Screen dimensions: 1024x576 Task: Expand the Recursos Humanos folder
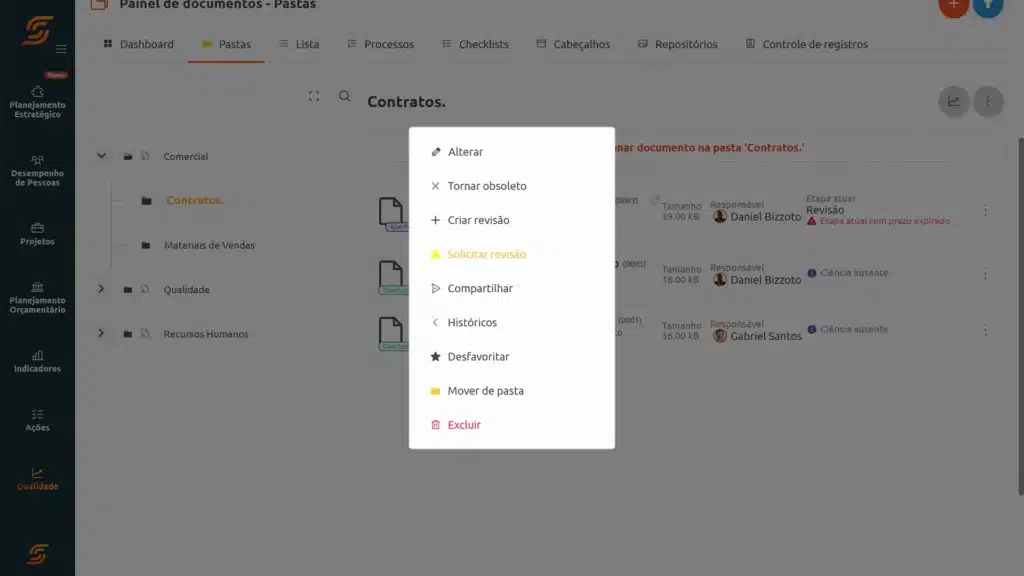tap(101, 334)
